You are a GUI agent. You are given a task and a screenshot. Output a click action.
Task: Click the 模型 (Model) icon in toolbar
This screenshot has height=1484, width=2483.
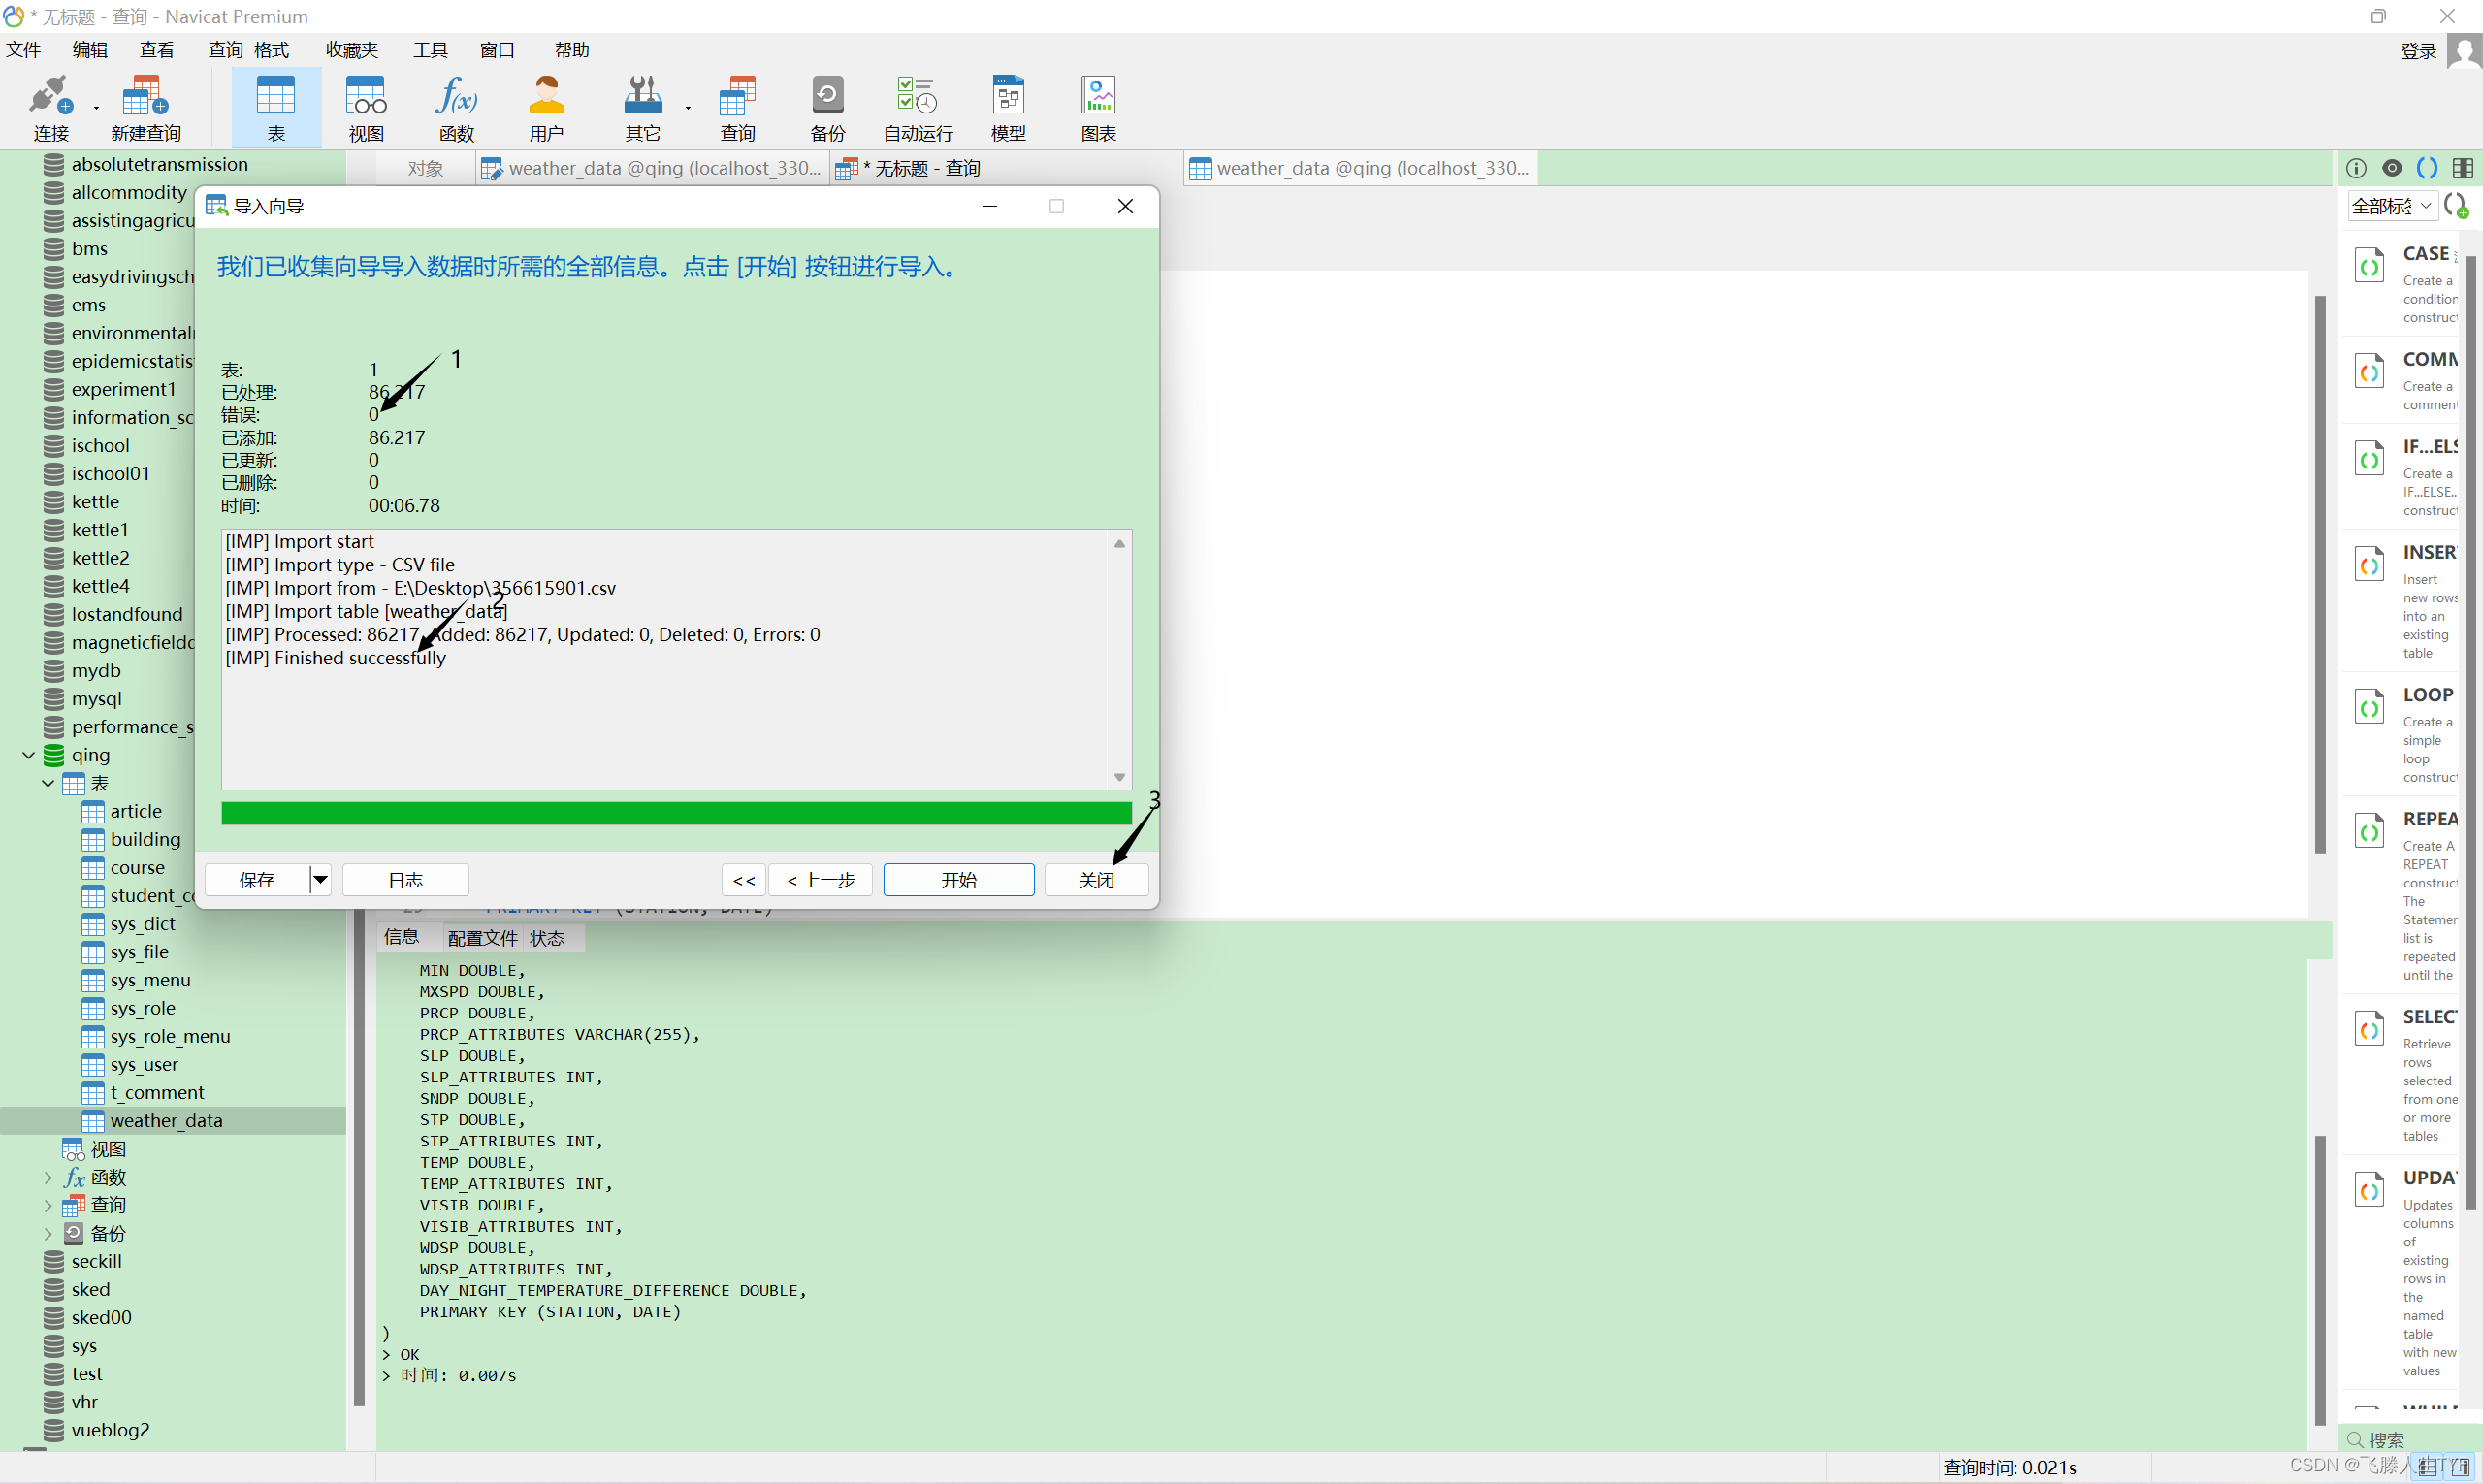pos(1010,108)
